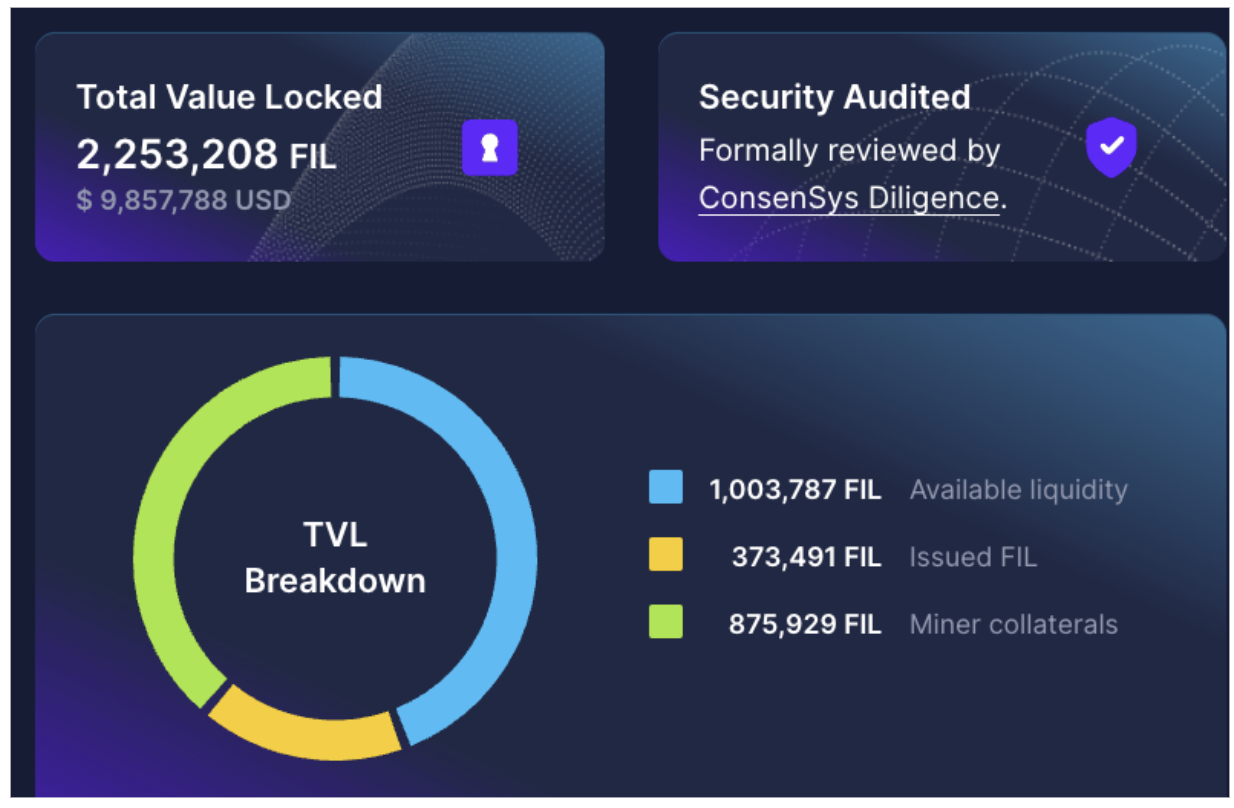
Task: Open the ConsenSys Diligence link
Action: (848, 198)
